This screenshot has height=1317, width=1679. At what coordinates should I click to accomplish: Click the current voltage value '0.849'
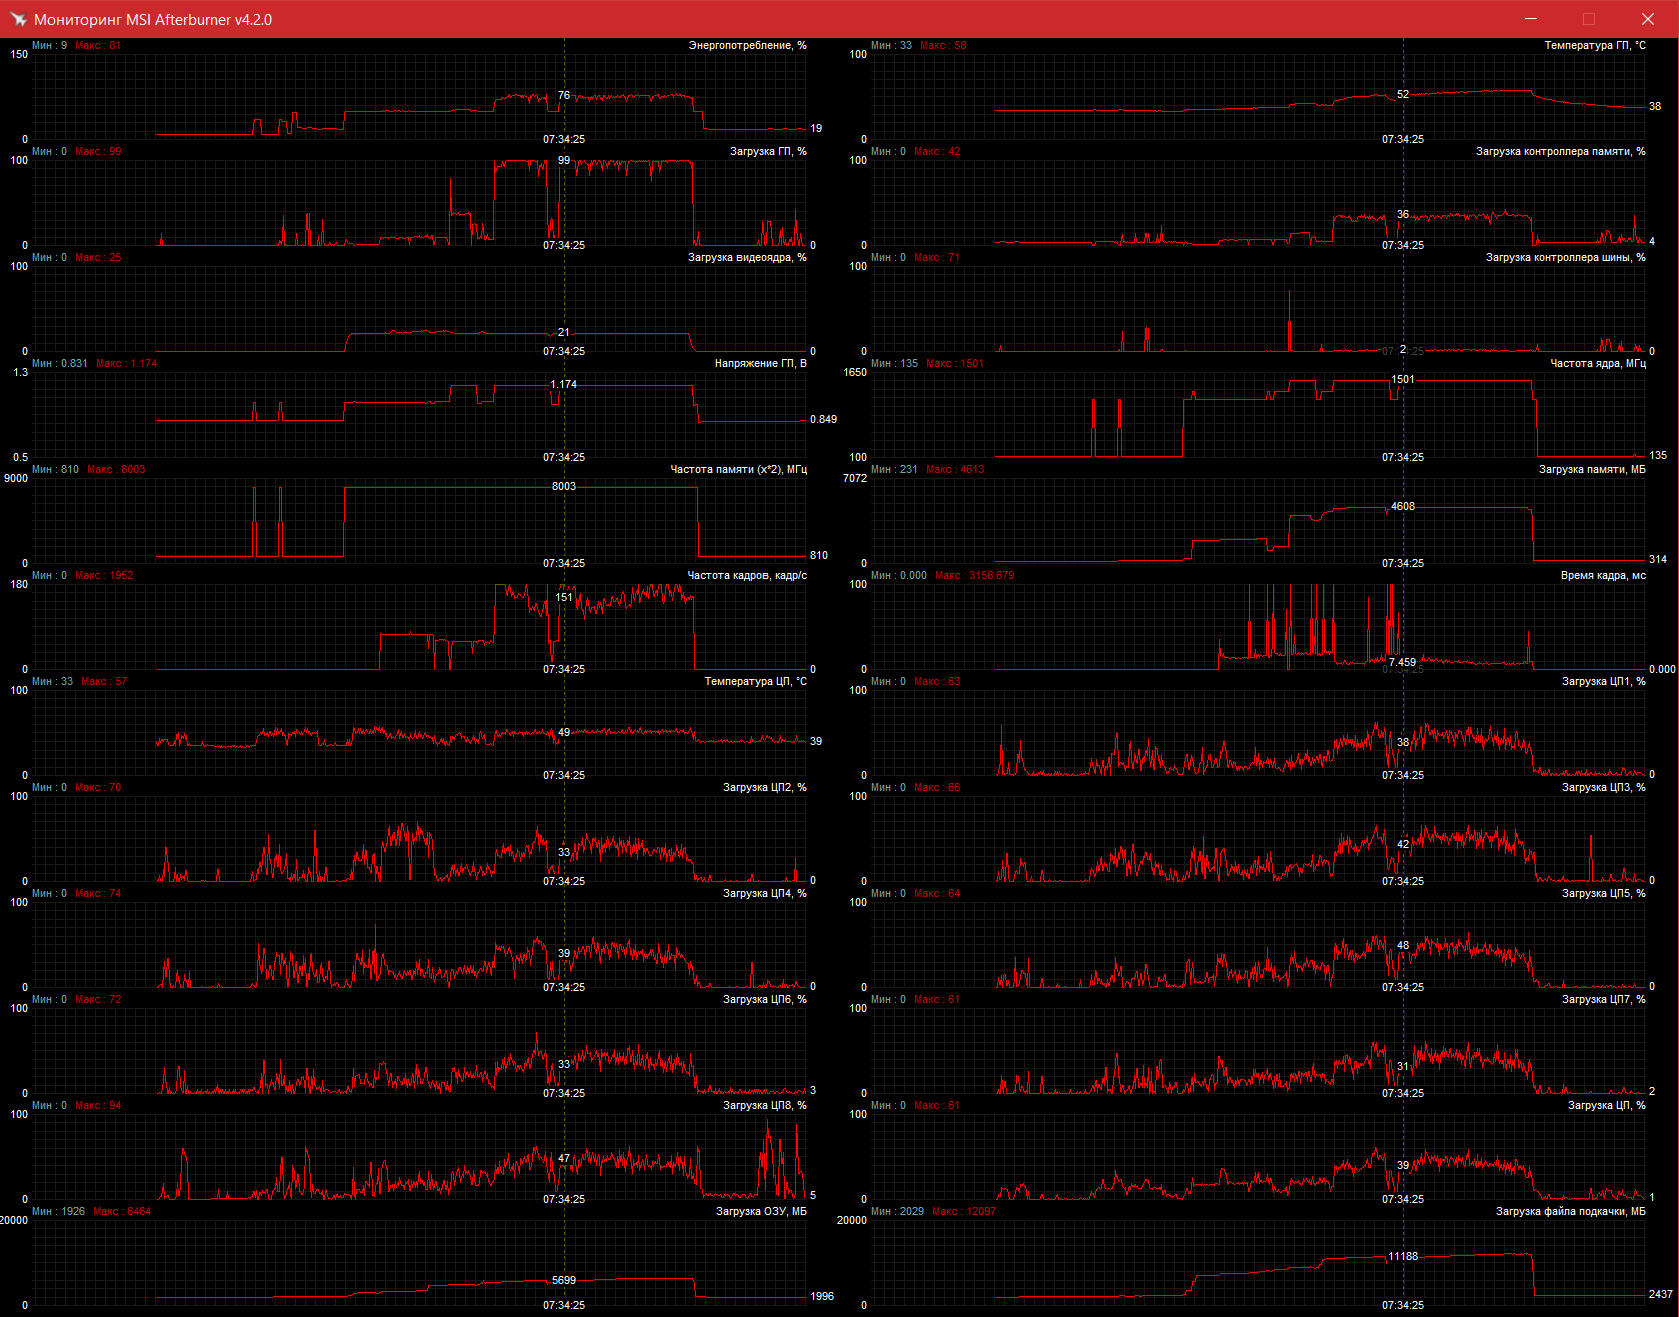(824, 420)
